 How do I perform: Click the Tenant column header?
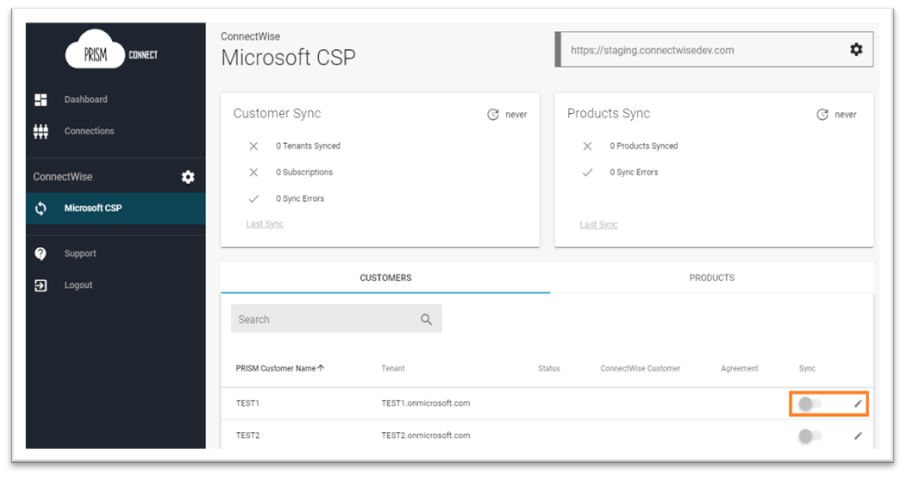(393, 368)
